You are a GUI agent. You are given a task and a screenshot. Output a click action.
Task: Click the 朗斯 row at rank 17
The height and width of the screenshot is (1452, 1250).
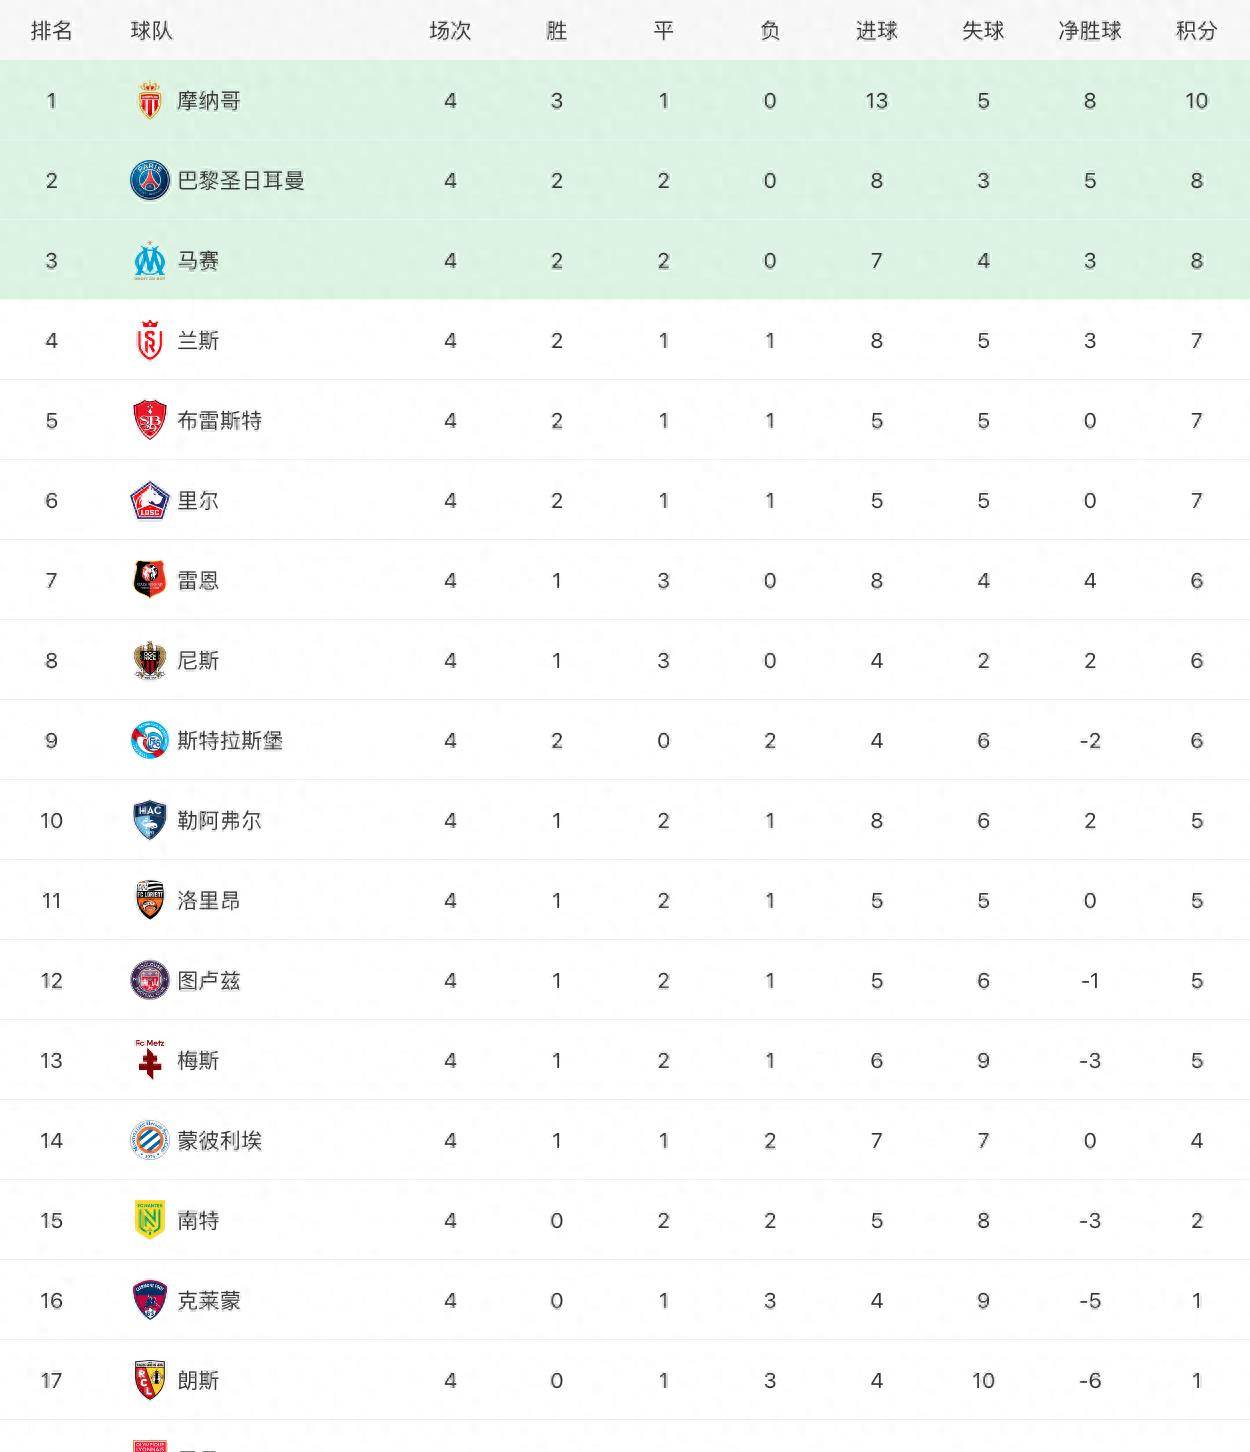click(x=198, y=1380)
